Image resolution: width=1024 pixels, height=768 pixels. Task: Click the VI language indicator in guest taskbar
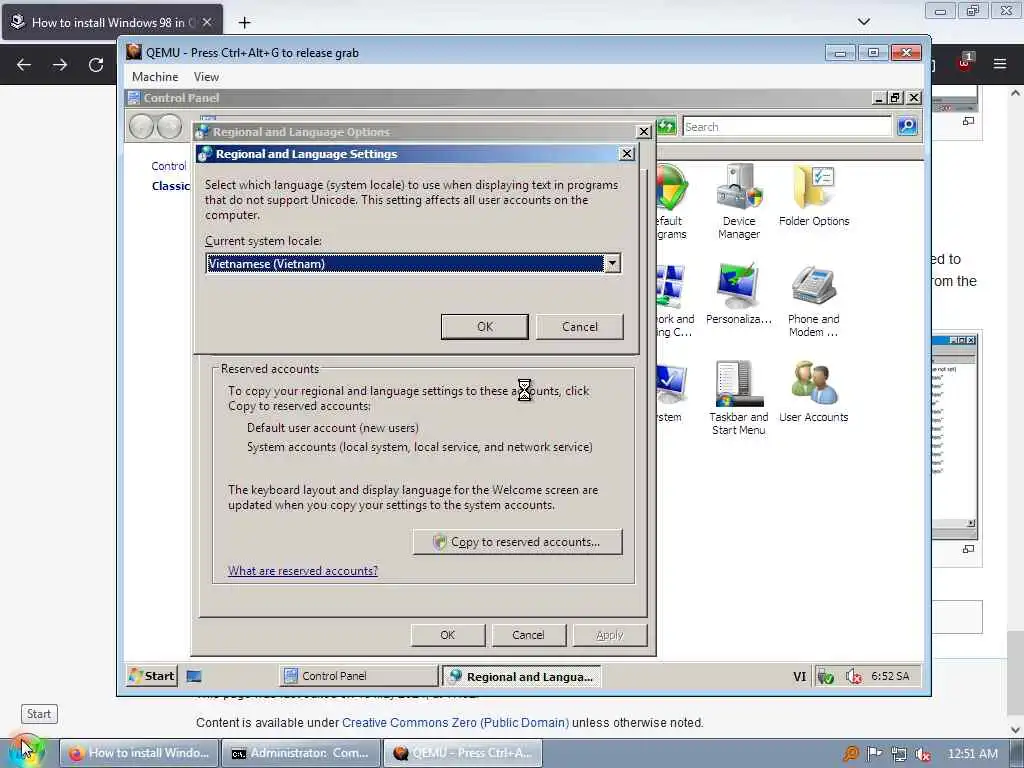pyautogui.click(x=799, y=677)
